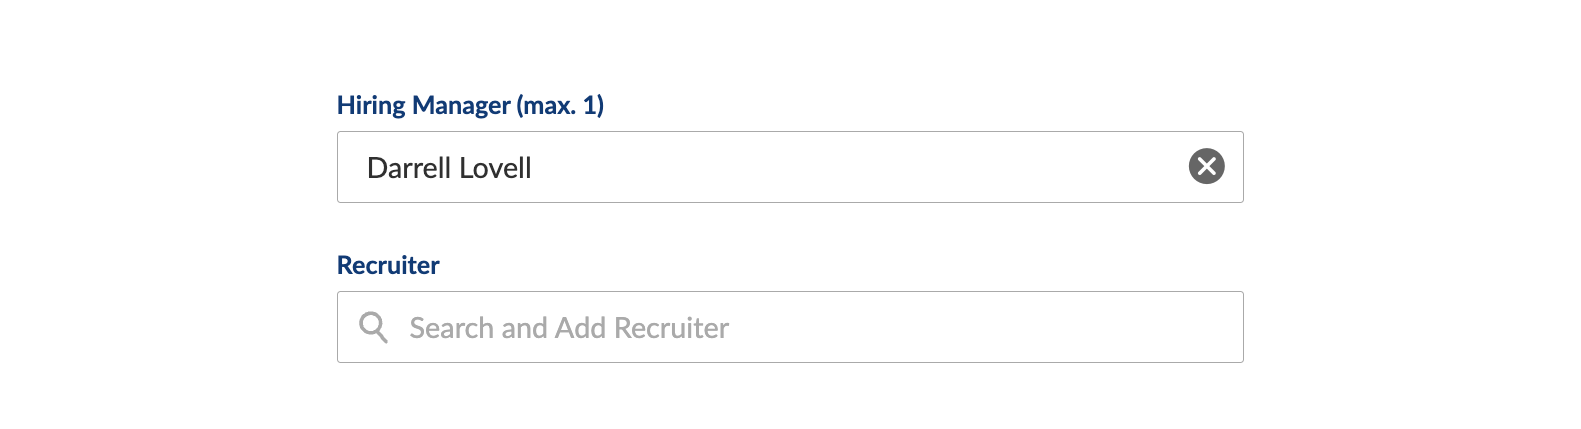Click the Darrell Lovell entry
The image size is (1581, 429).
449,168
